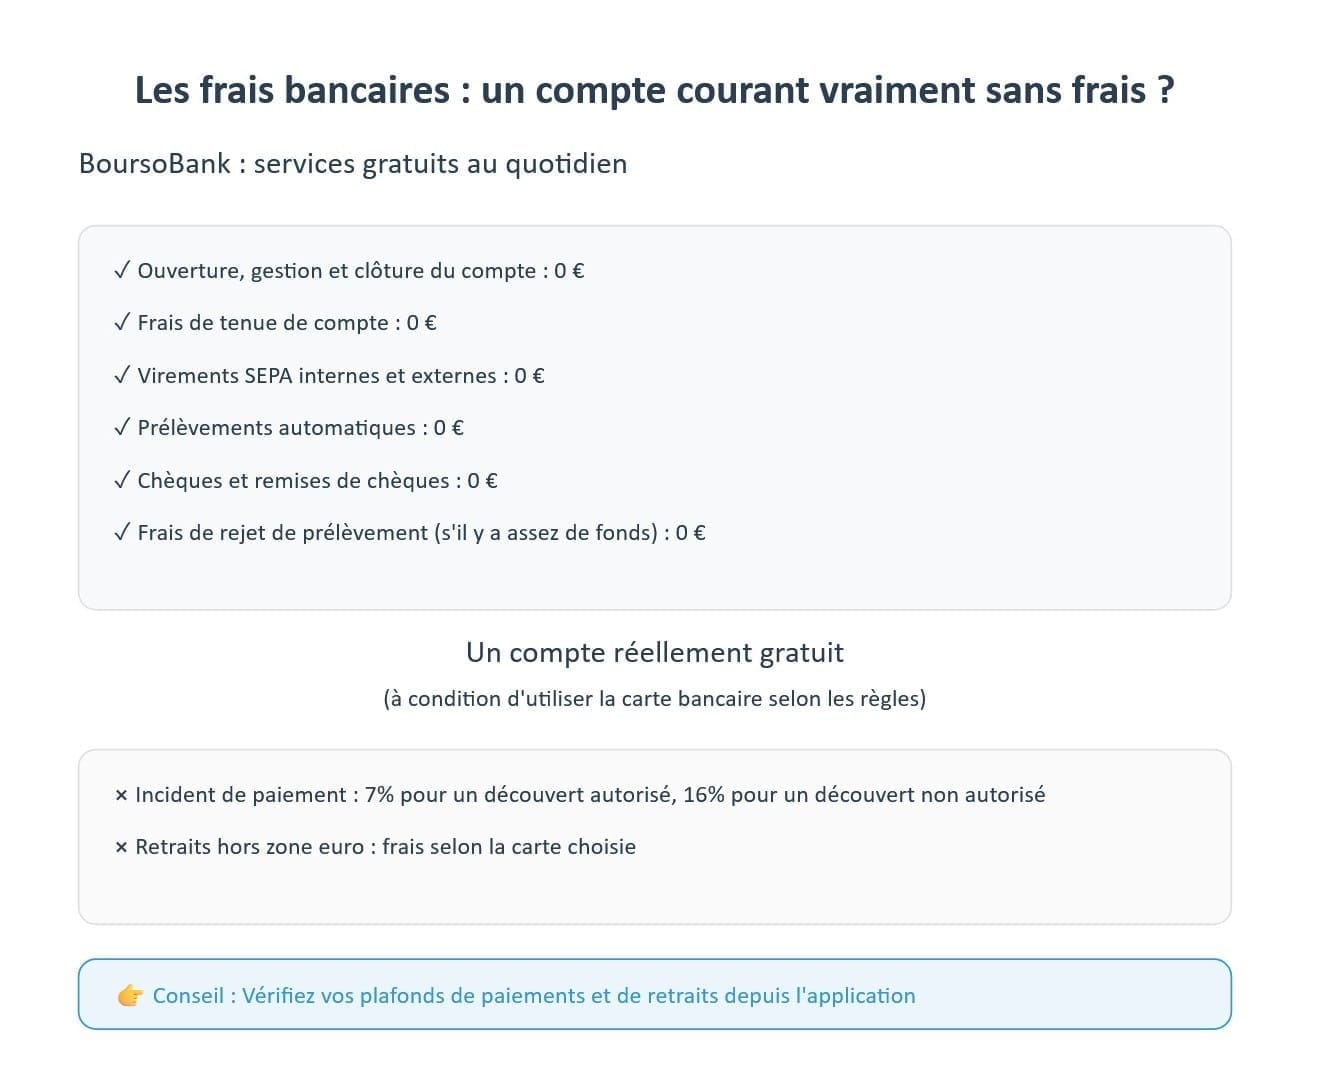
Task: Click the checkmark beside Prélèvements automatiques
Action: point(122,427)
